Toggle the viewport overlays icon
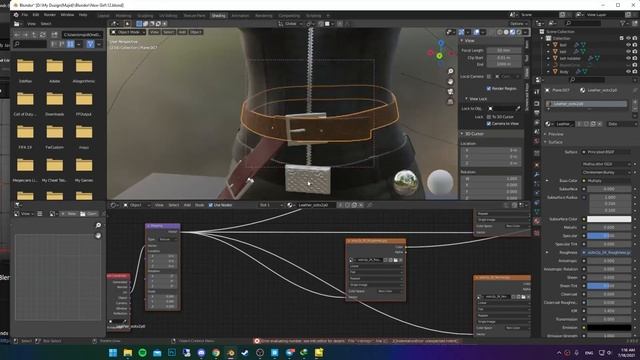The image size is (640, 360). tap(476, 32)
